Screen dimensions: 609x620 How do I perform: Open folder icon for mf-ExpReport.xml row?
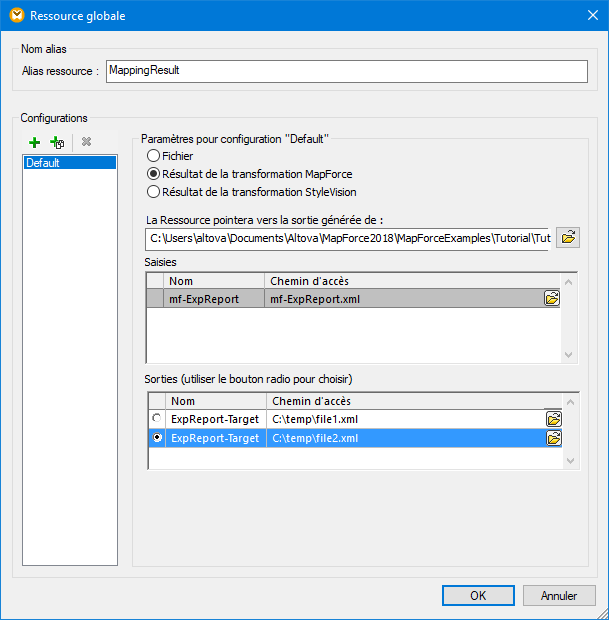552,298
